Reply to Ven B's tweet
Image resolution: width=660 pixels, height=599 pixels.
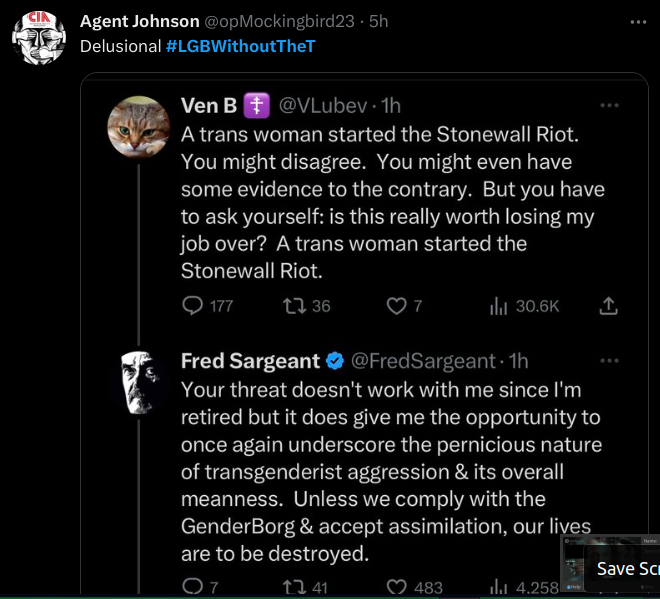(193, 306)
